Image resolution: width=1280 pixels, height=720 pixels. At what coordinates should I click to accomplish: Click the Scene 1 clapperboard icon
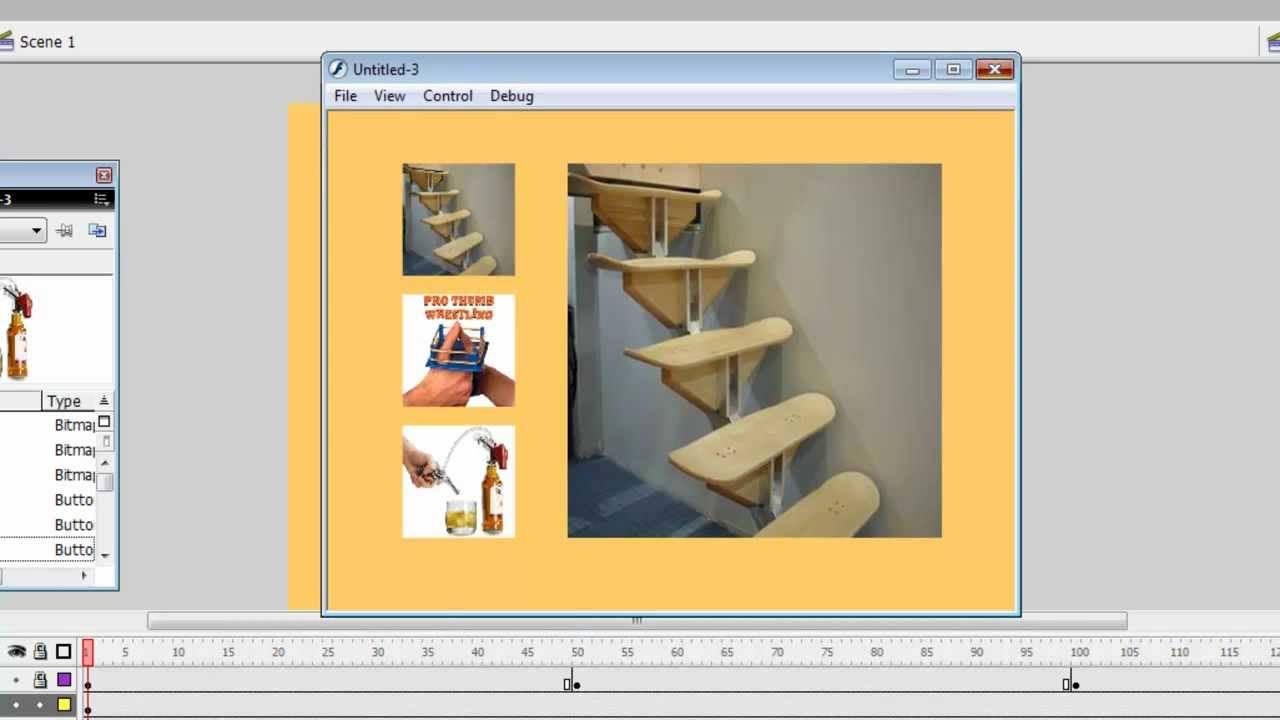tap(6, 42)
